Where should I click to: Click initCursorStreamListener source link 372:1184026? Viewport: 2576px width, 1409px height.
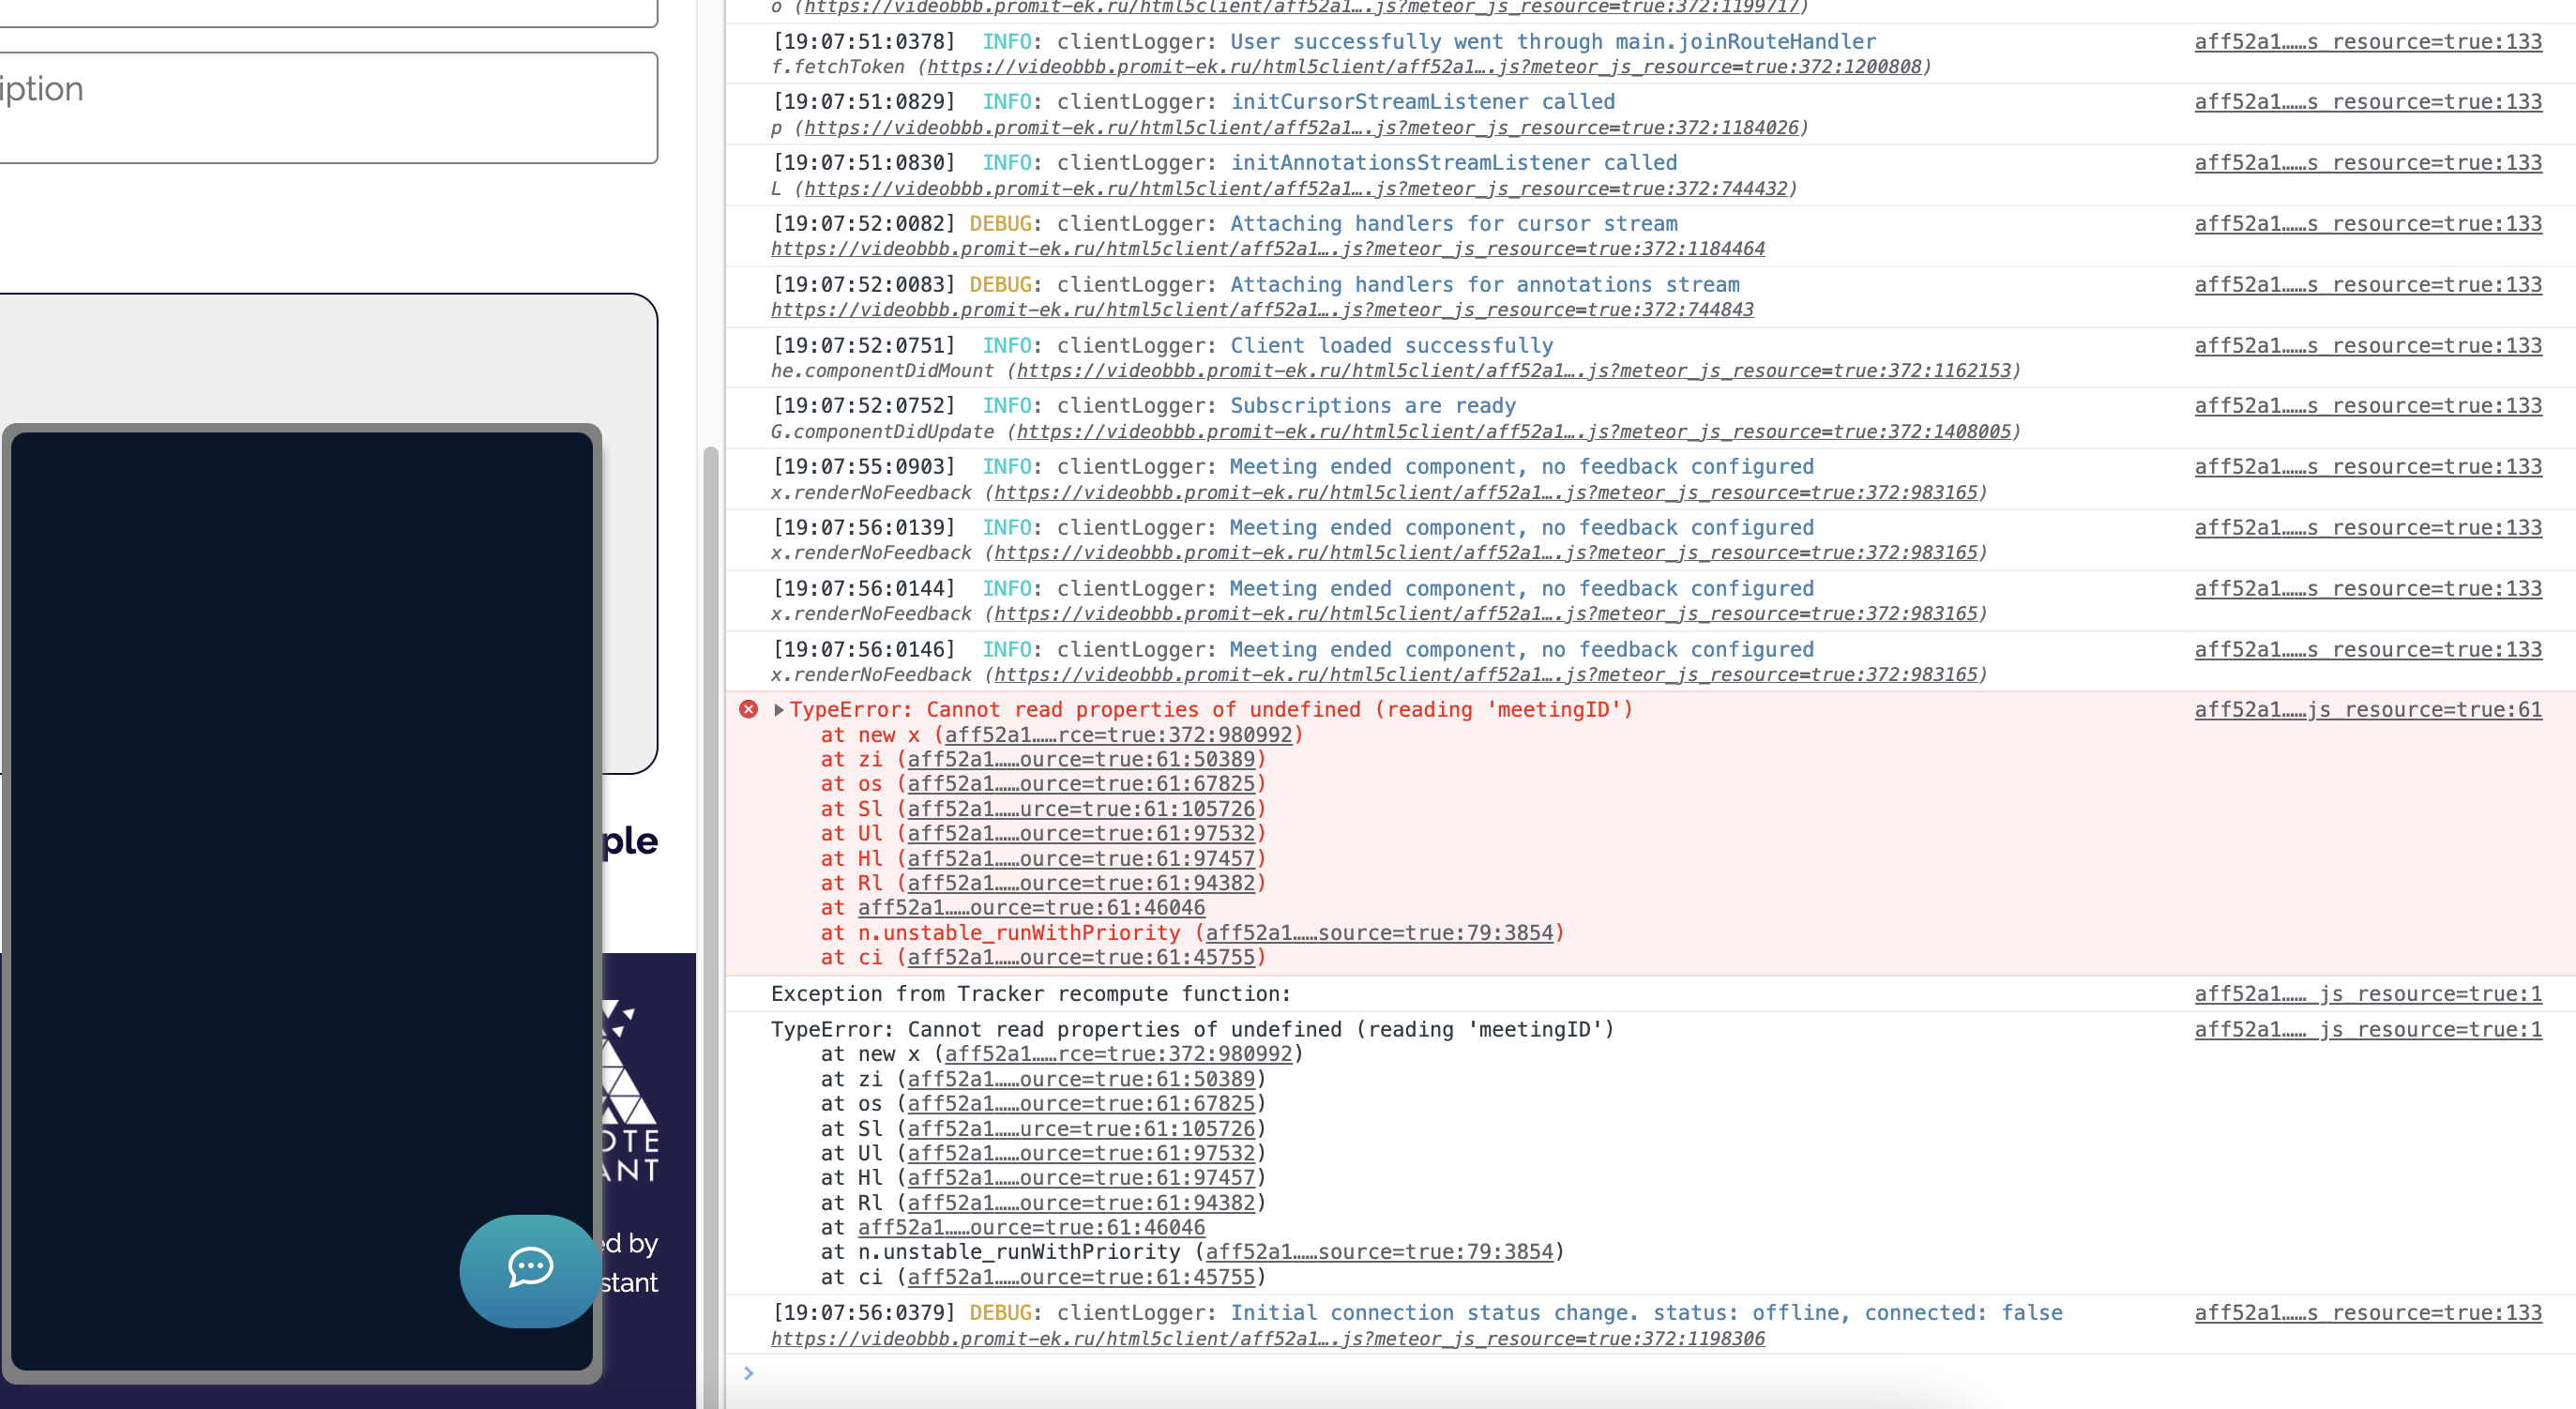(x=1300, y=128)
